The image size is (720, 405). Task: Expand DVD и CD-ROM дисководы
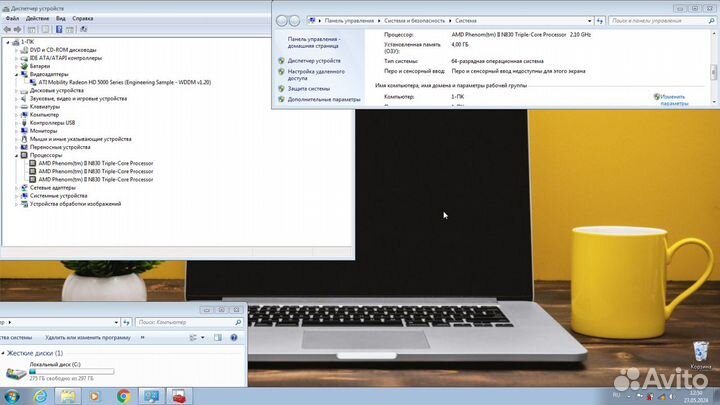16,50
